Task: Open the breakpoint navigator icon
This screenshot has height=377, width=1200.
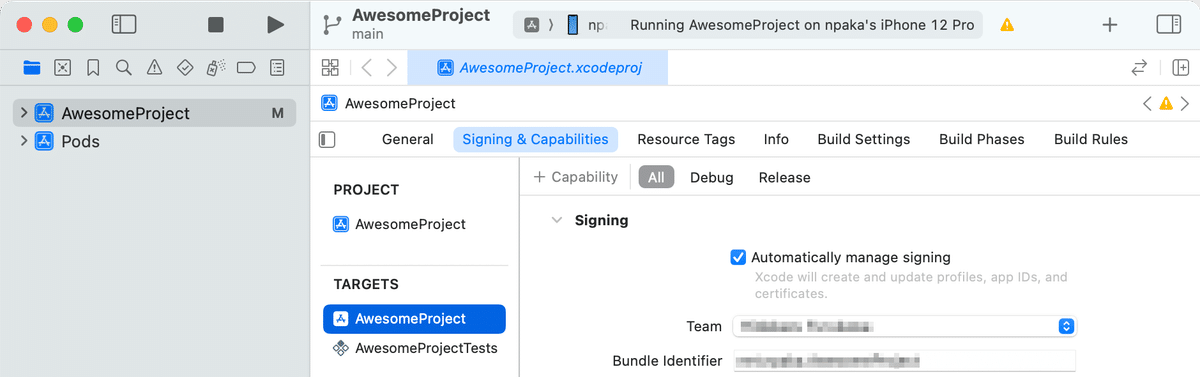Action: [x=246, y=68]
